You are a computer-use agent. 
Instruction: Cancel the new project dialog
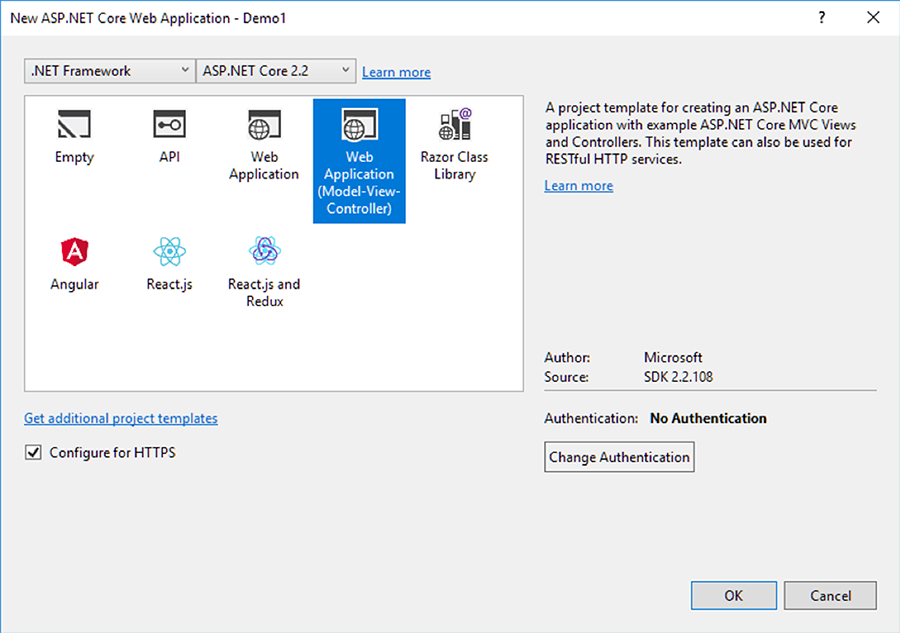830,595
